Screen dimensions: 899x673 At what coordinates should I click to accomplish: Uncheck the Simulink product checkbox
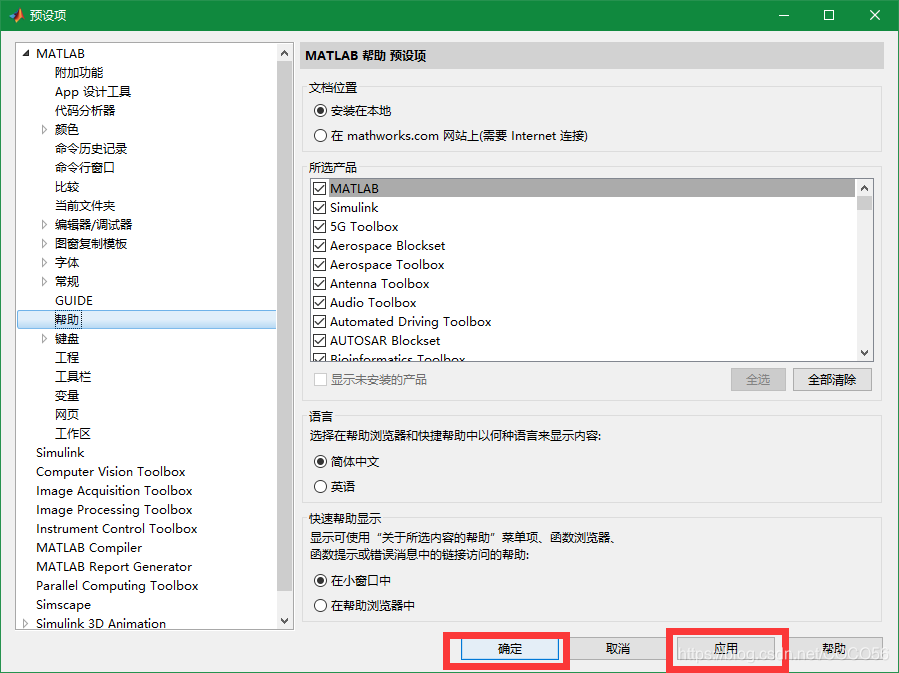point(319,208)
